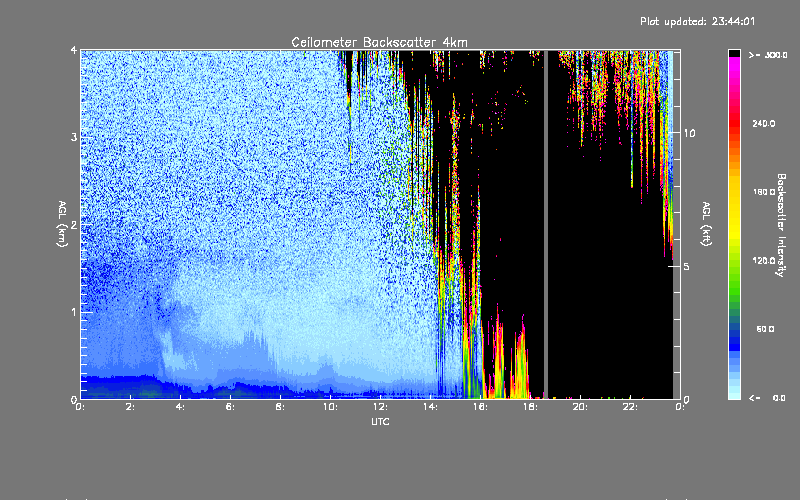This screenshot has width=800, height=500.
Task: Click the UTC x-axis label
Action: pos(380,421)
